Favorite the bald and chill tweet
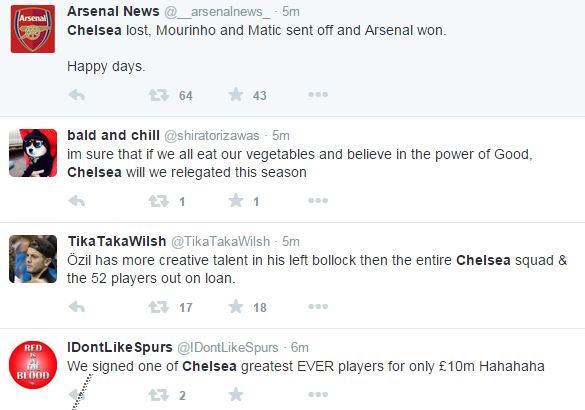585x410 pixels. coord(236,201)
